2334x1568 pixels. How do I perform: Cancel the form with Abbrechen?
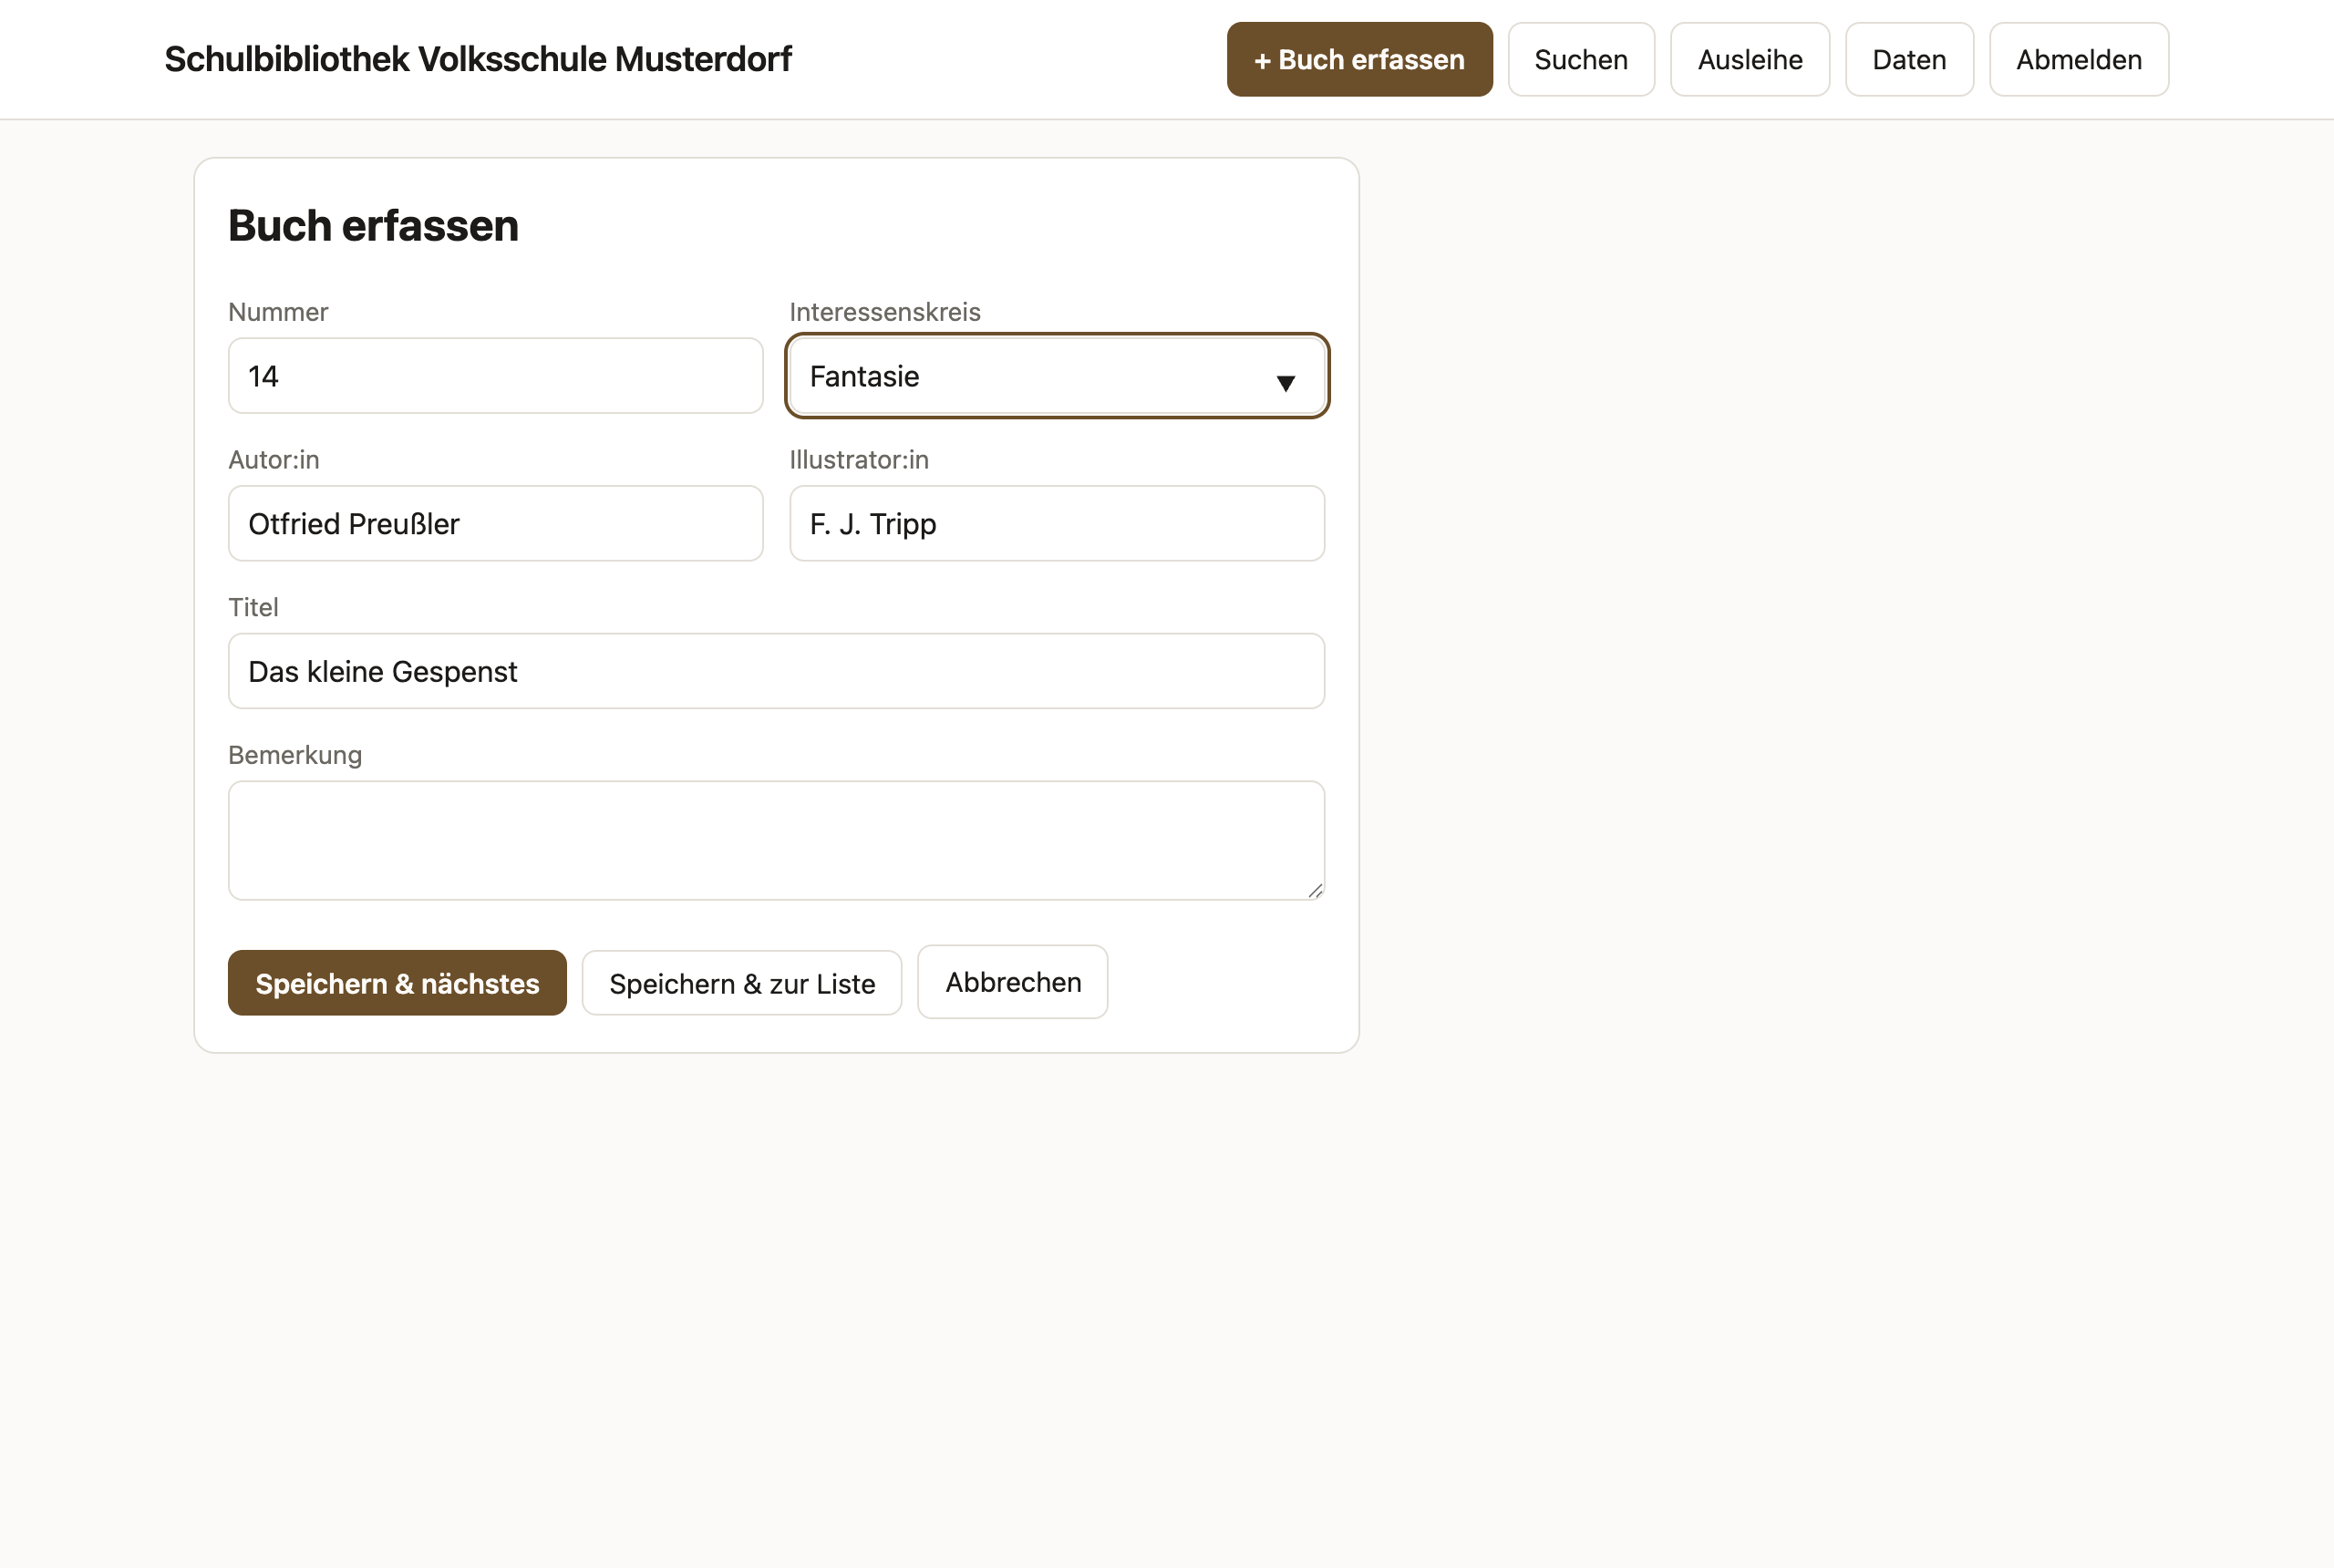click(1013, 982)
